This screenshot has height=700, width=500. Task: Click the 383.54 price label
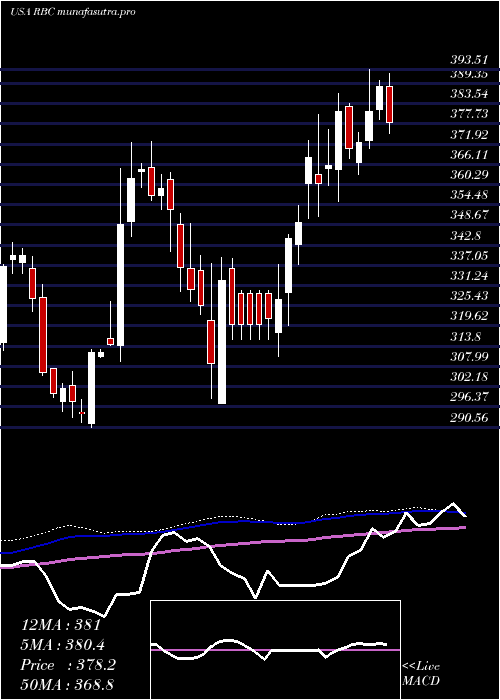471,94
